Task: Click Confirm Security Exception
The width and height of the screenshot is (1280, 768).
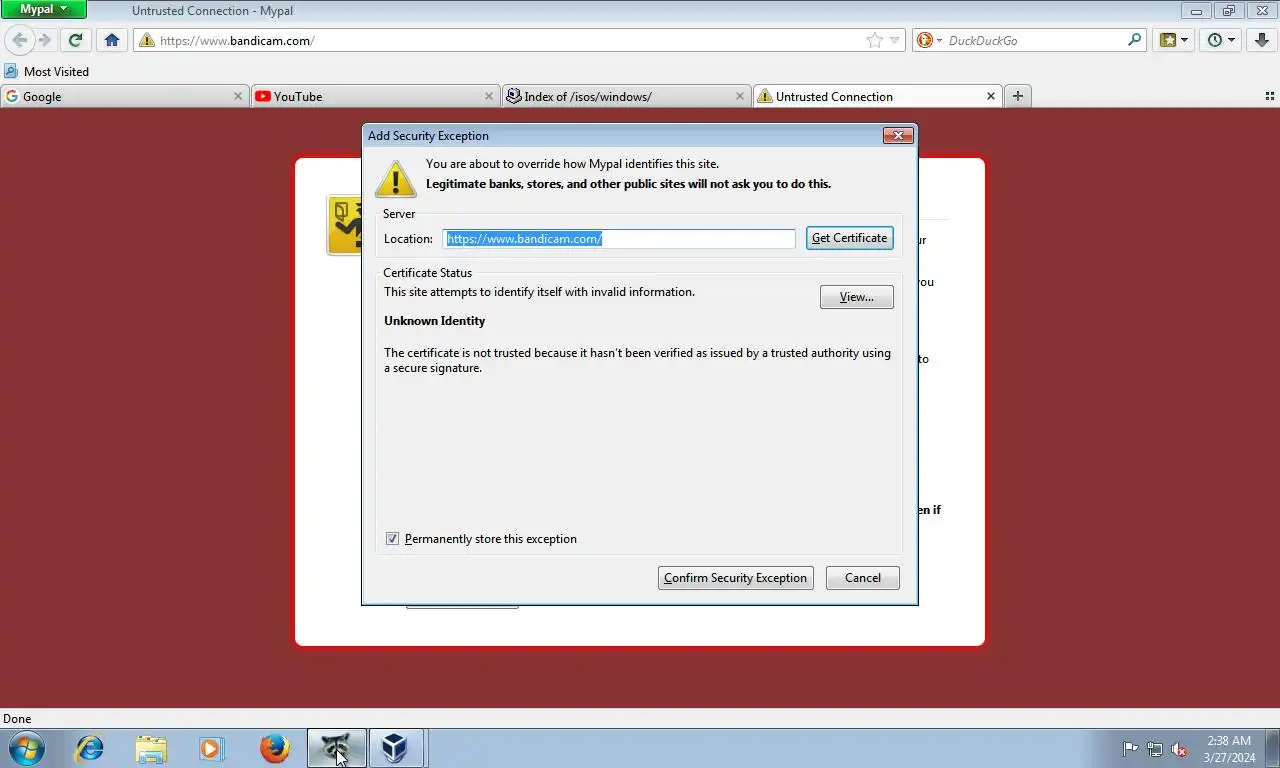Action: point(735,578)
